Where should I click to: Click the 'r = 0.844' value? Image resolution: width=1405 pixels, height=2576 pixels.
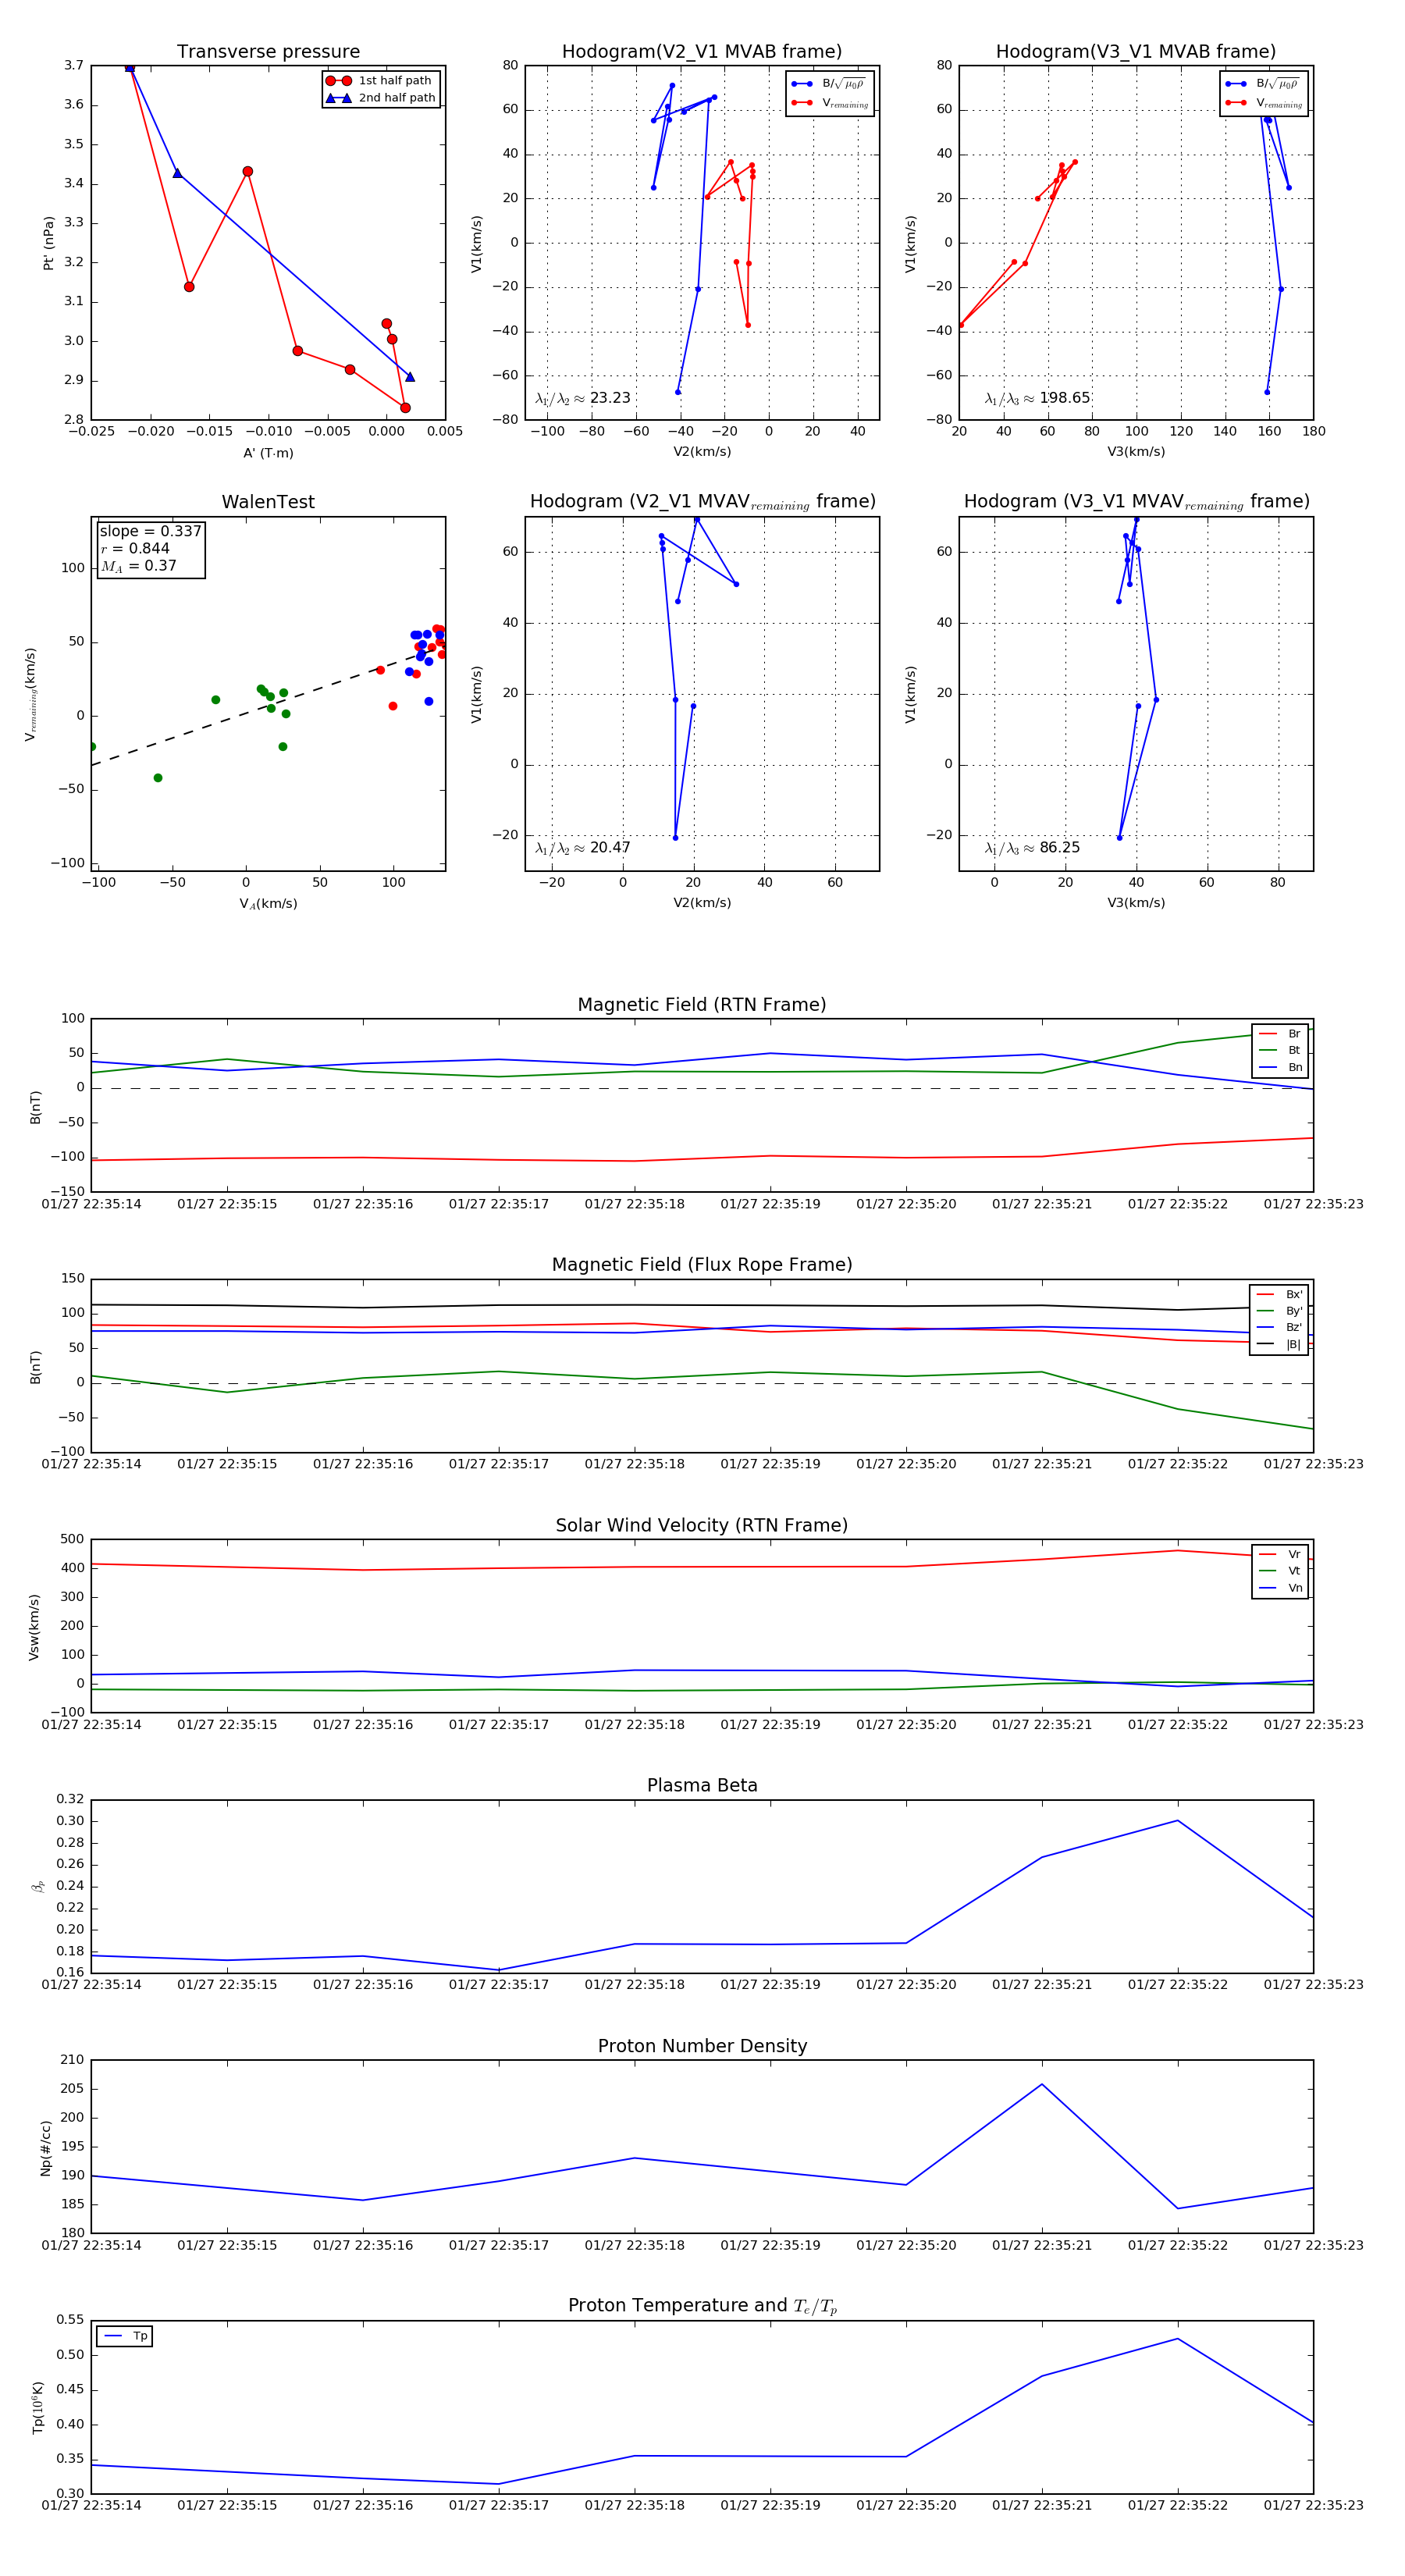coord(135,548)
